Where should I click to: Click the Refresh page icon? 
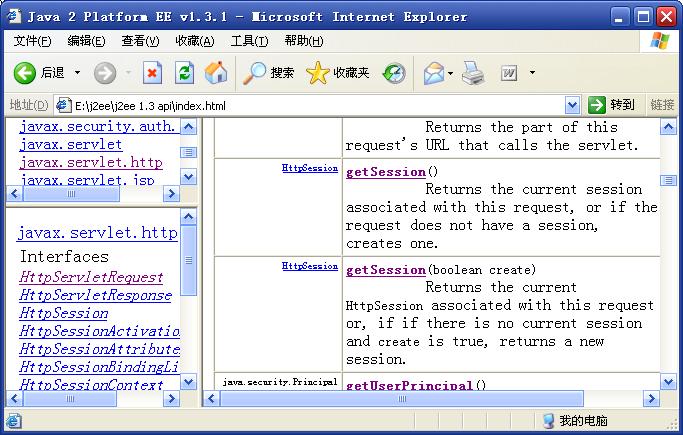[x=184, y=73]
